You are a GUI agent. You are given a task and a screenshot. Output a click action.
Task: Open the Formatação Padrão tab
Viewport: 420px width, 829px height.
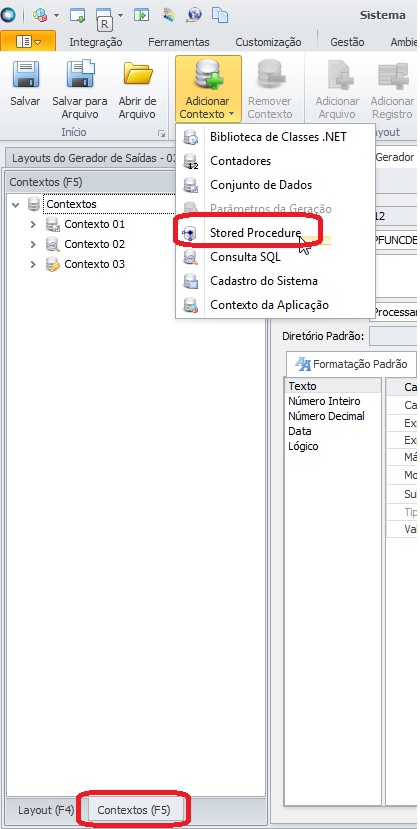click(351, 364)
